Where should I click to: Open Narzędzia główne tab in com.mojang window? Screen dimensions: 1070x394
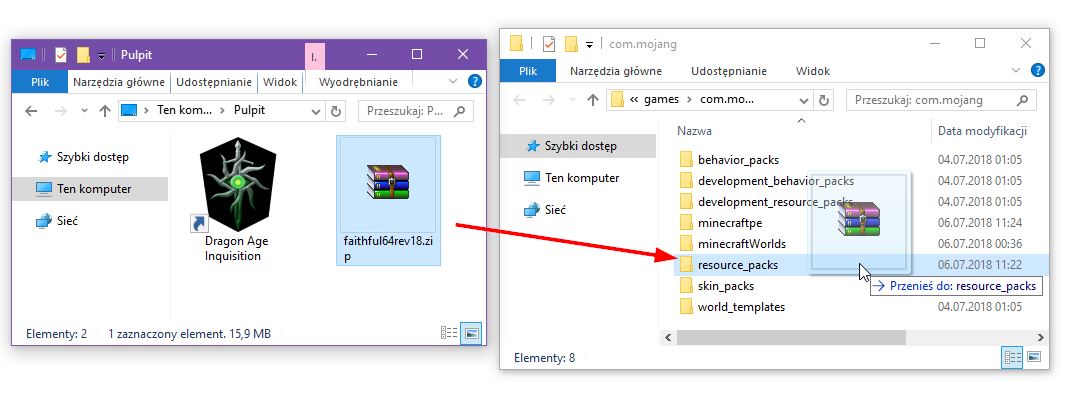pos(616,71)
